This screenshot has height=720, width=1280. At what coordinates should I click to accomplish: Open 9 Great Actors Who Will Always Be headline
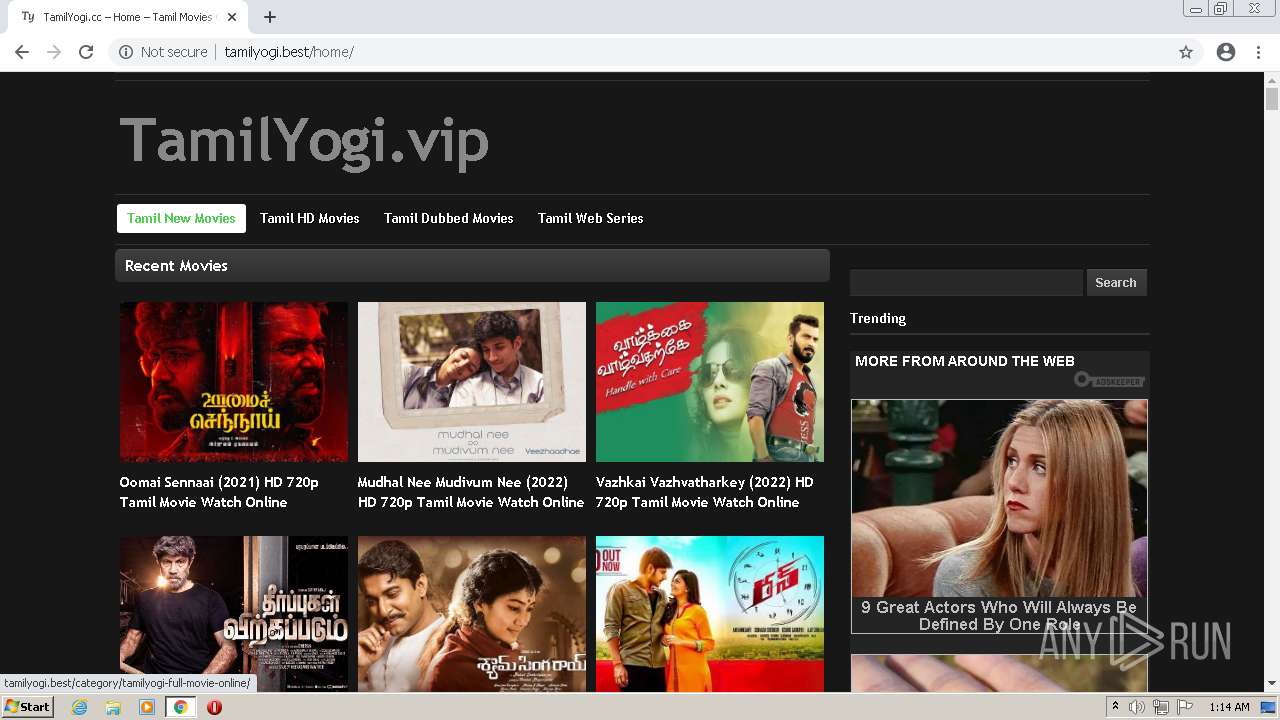(999, 615)
